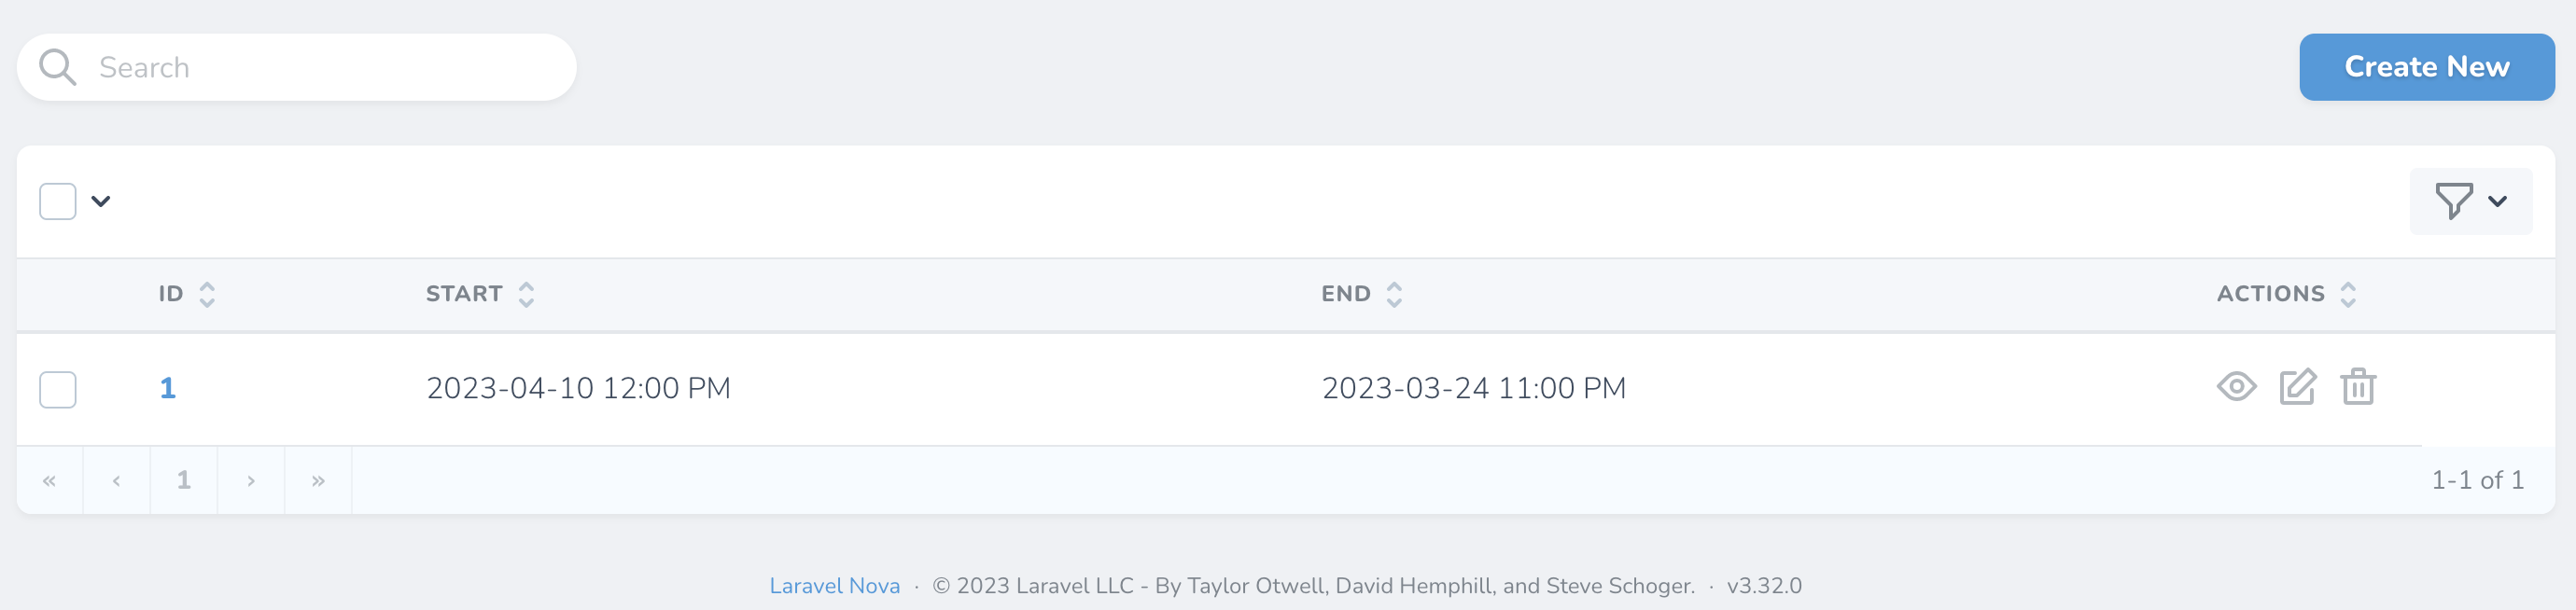
Task: Open the Laravel Nova footer link
Action: 834,586
